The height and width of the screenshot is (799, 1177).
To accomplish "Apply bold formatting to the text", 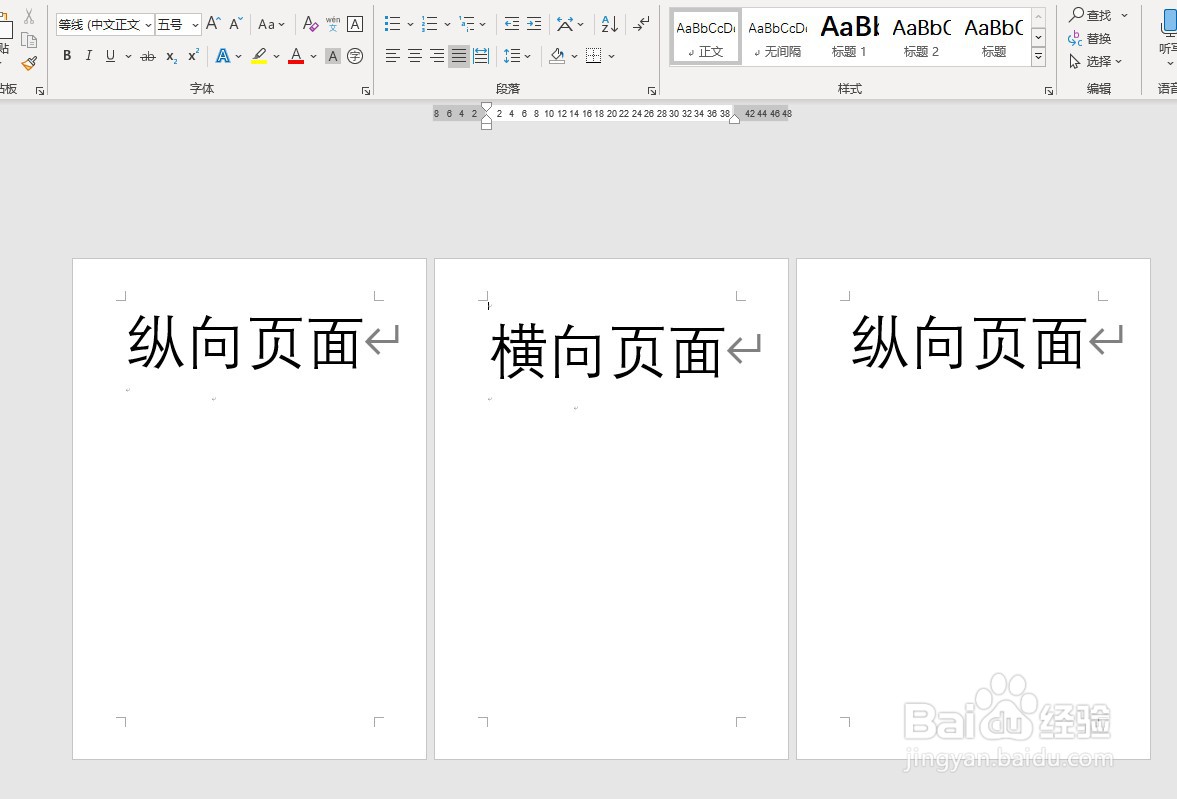I will tap(66, 56).
